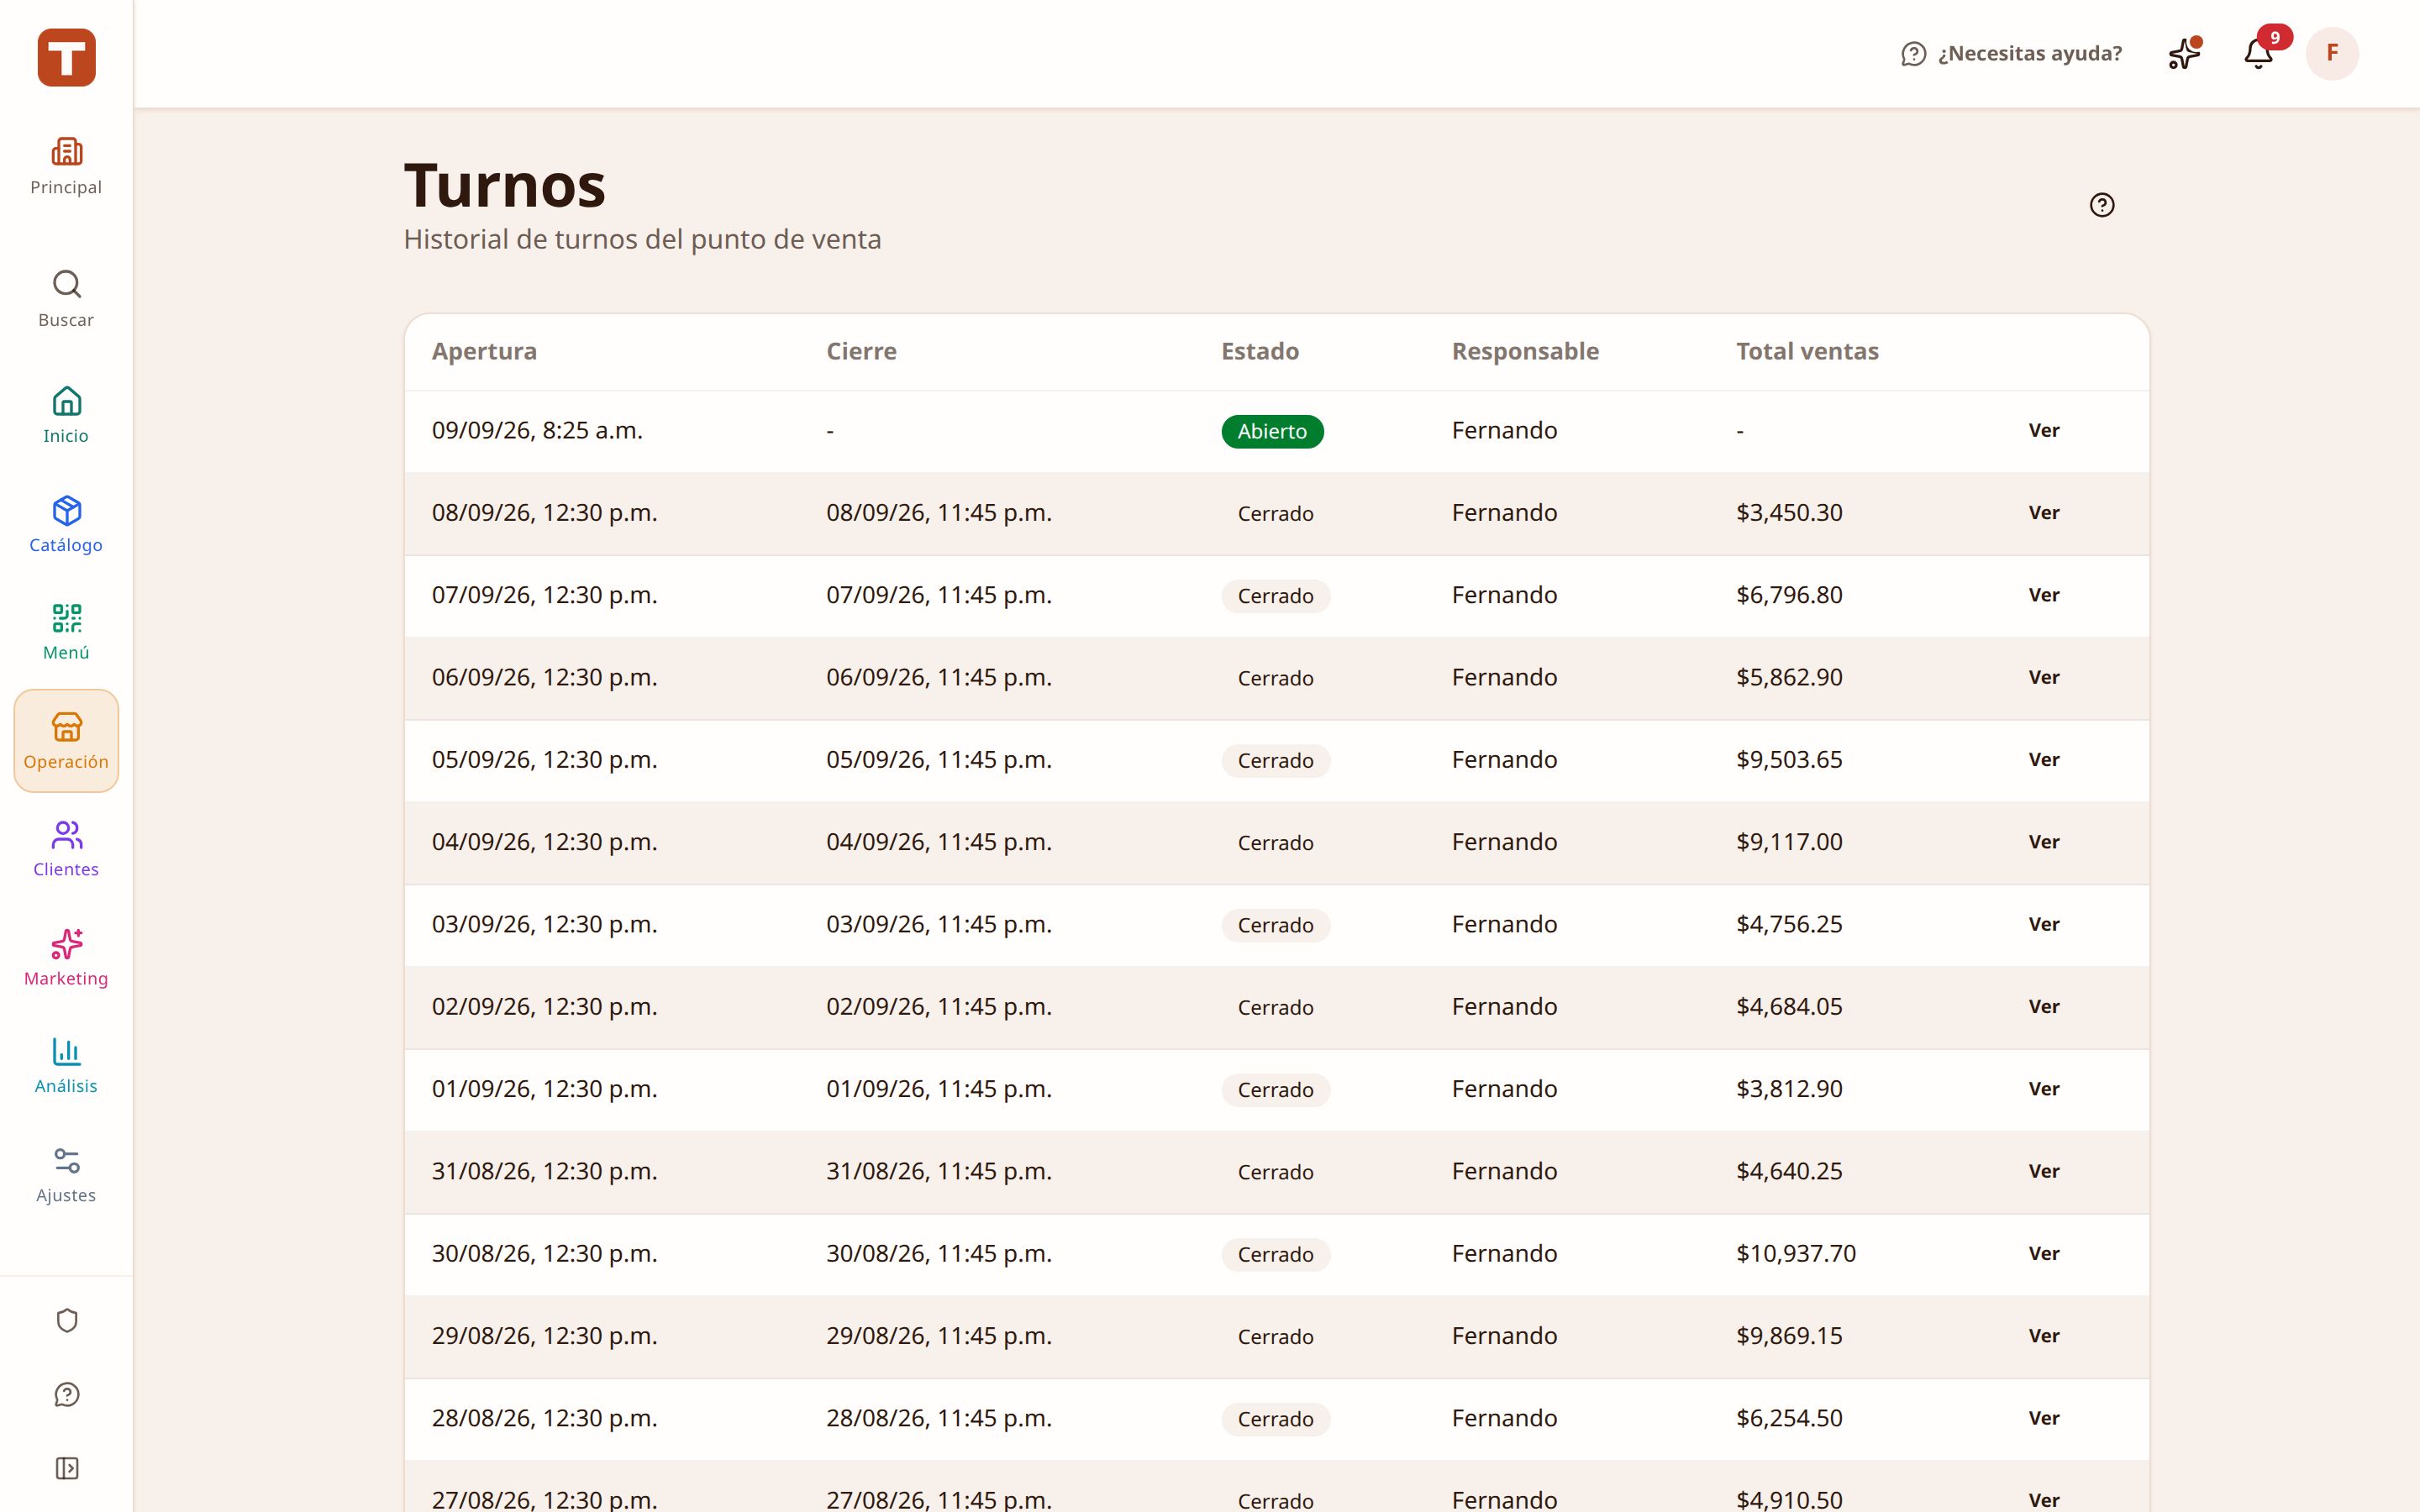The width and height of the screenshot is (2420, 1512).
Task: Click Ver for the 04/09/26 shift
Action: (2044, 842)
